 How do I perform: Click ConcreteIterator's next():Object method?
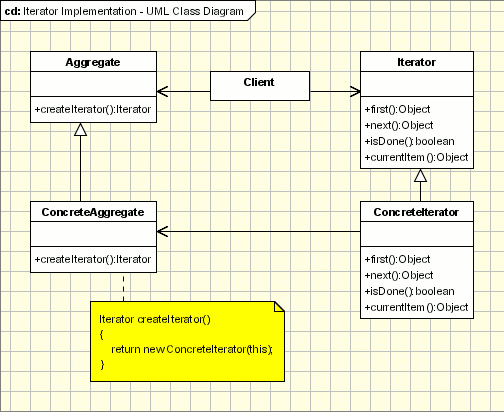399,275
